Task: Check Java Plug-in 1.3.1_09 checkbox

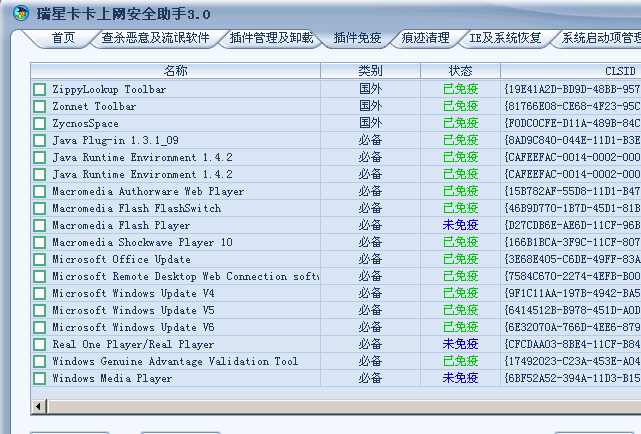Action: coord(40,141)
